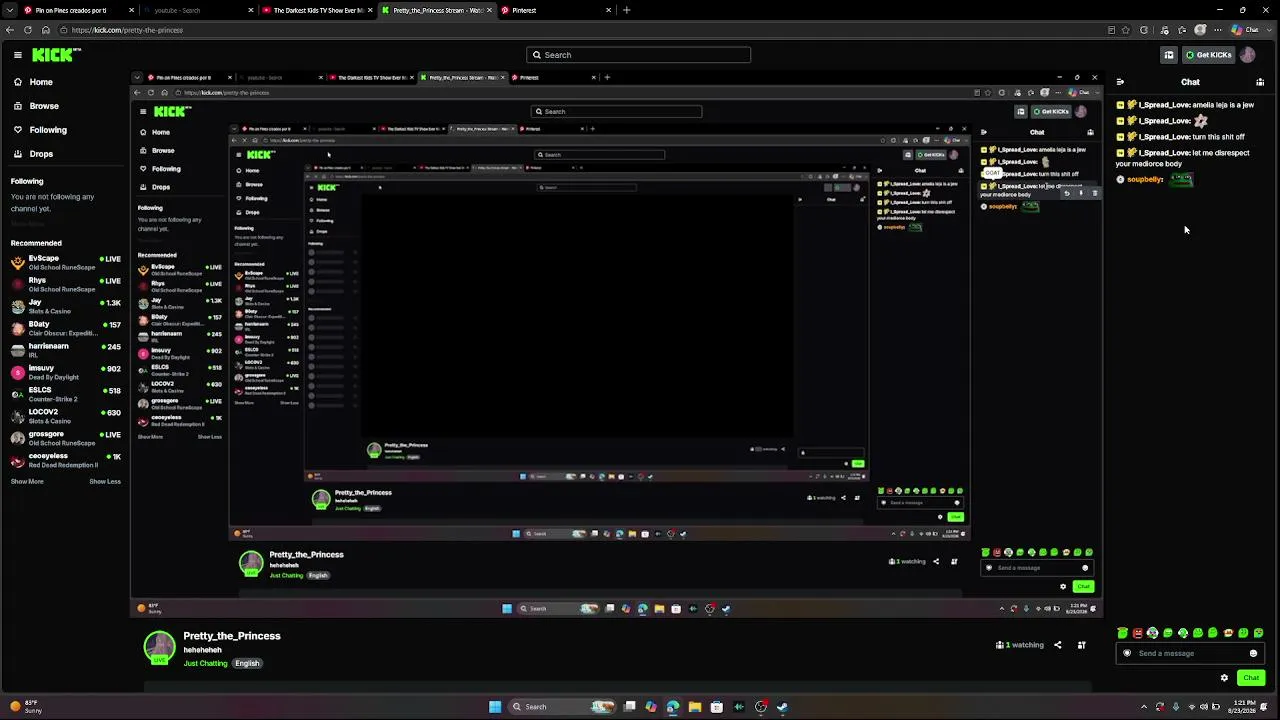Click soupbelly's username in chat
The image size is (1280, 720).
1145,180
